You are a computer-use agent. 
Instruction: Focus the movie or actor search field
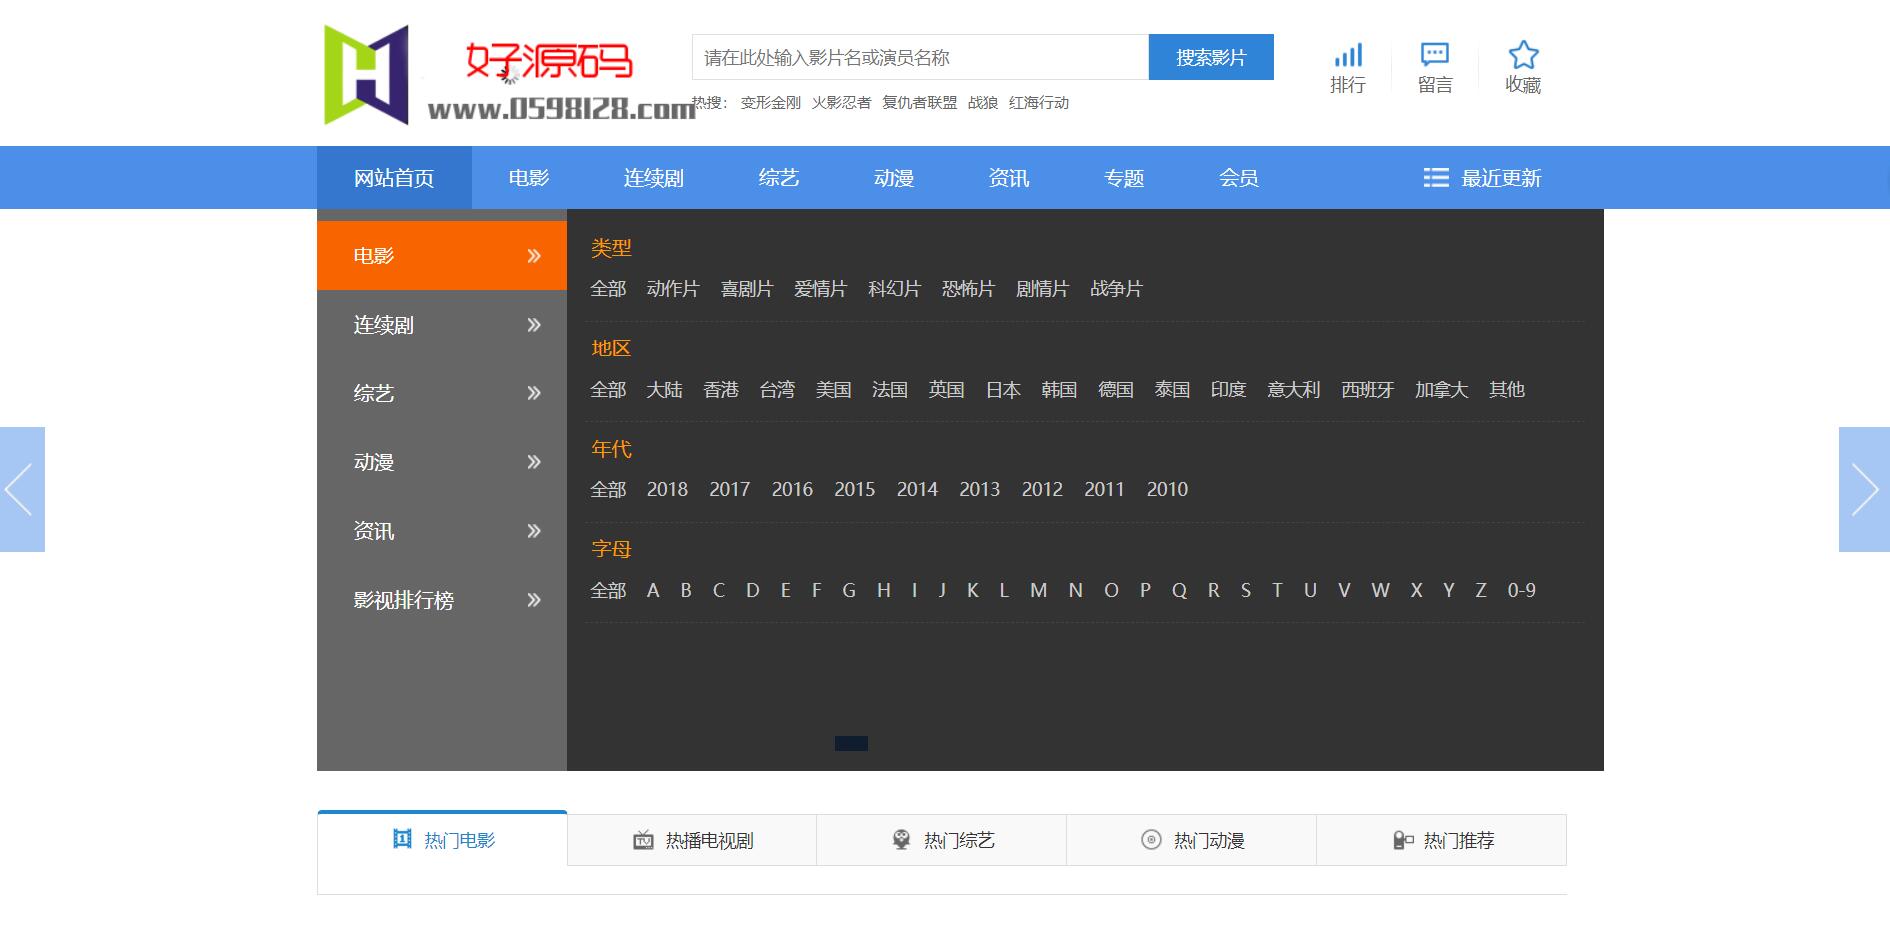pyautogui.click(x=920, y=57)
